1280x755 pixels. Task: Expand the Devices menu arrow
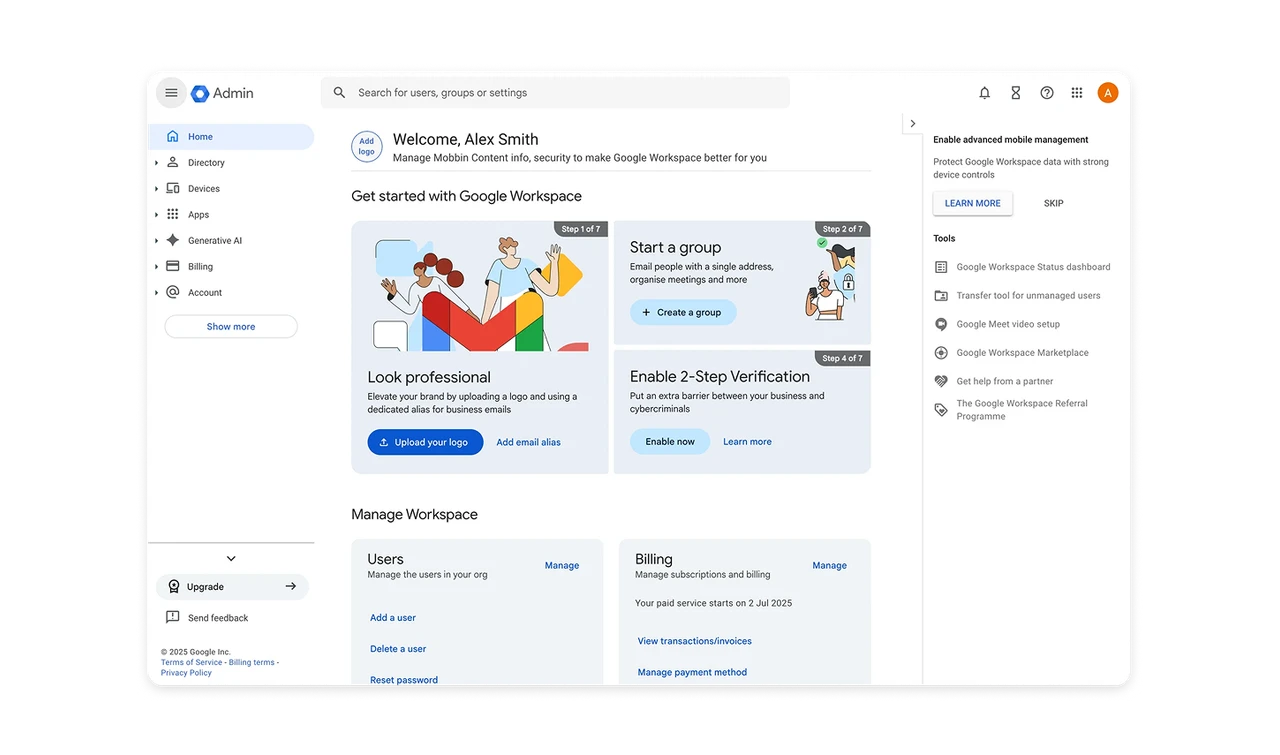[157, 189]
